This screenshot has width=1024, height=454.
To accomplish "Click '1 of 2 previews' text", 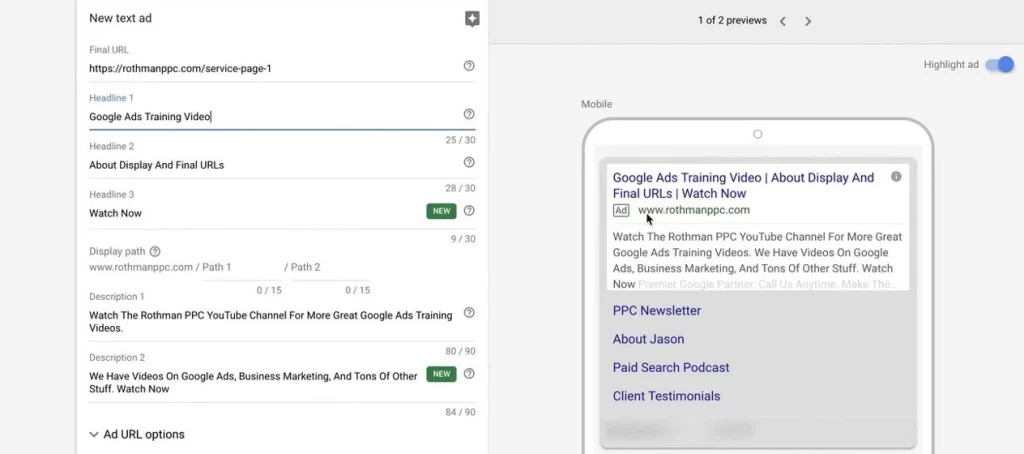I will [732, 20].
